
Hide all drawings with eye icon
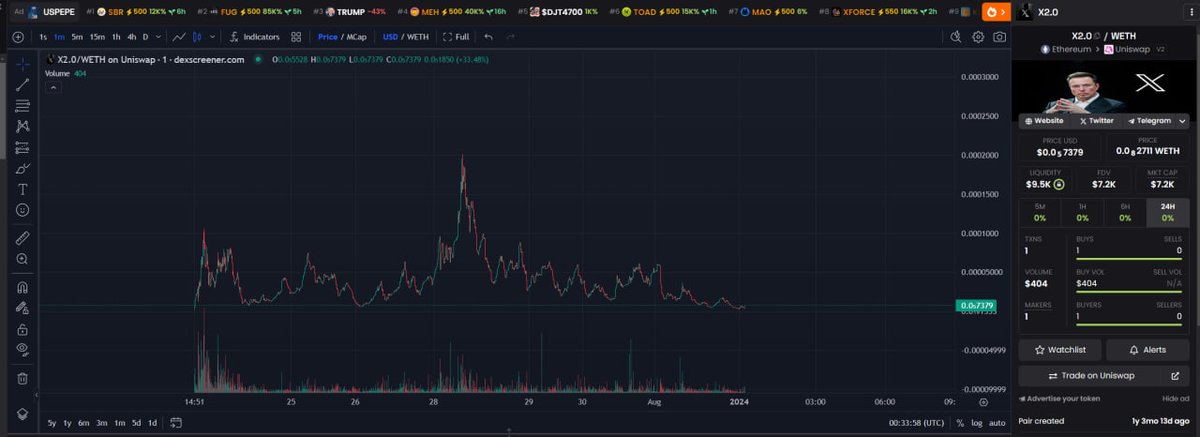(x=22, y=349)
